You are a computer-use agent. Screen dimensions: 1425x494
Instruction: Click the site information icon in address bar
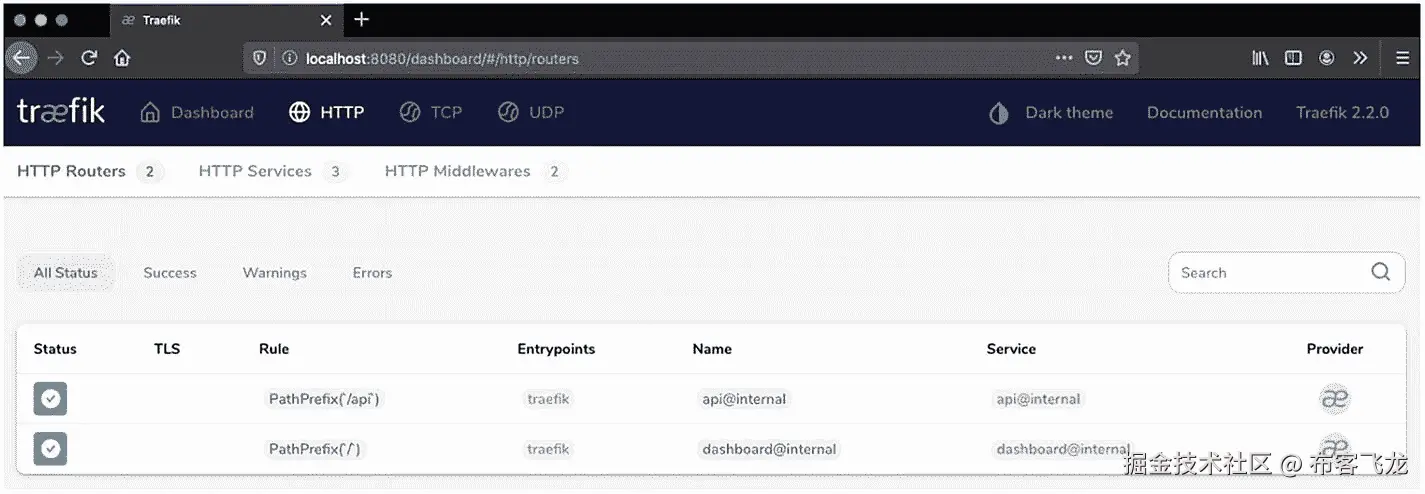coord(289,58)
